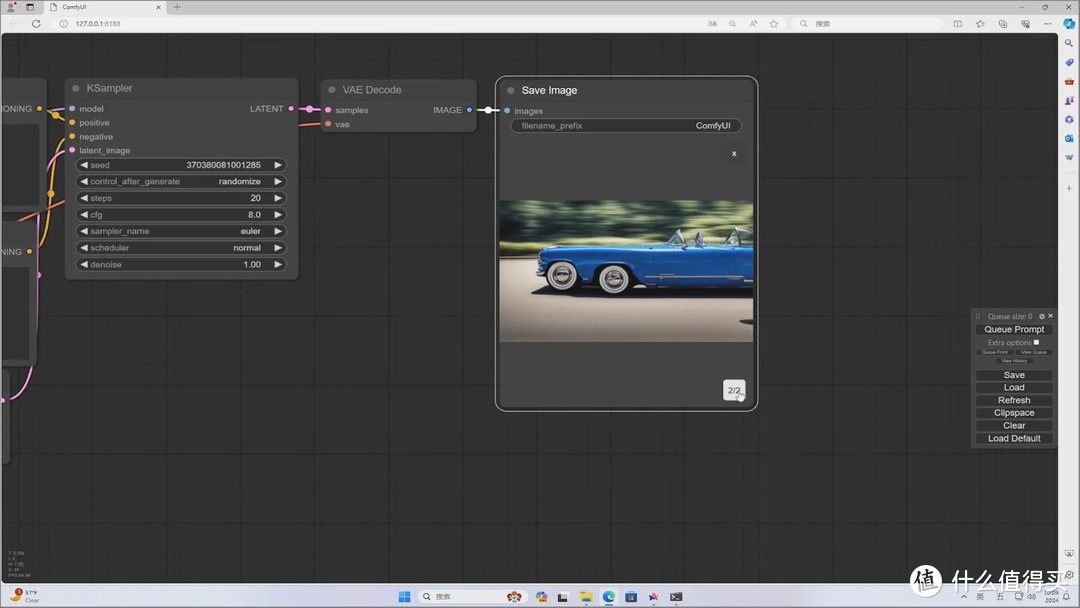Open the sampler_name euler dropdown
Screen dimensions: 1080x608
(x=181, y=231)
